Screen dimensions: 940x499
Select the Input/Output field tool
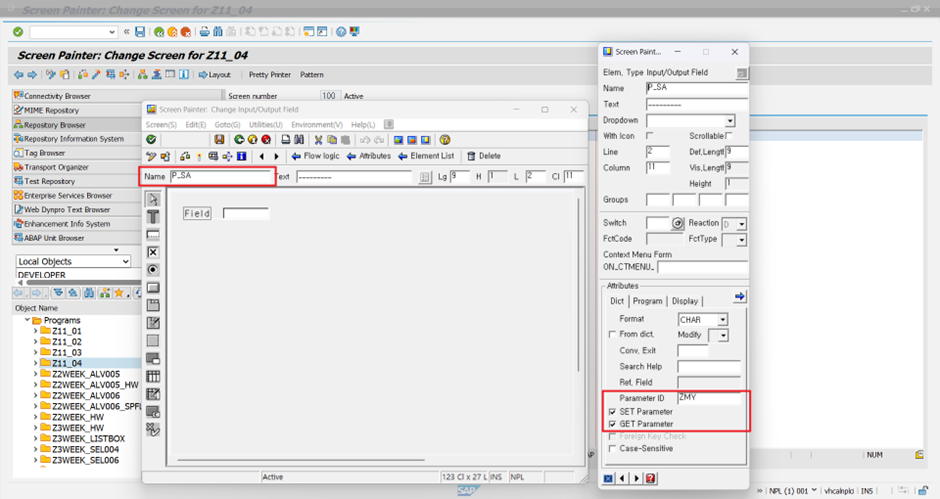(153, 235)
